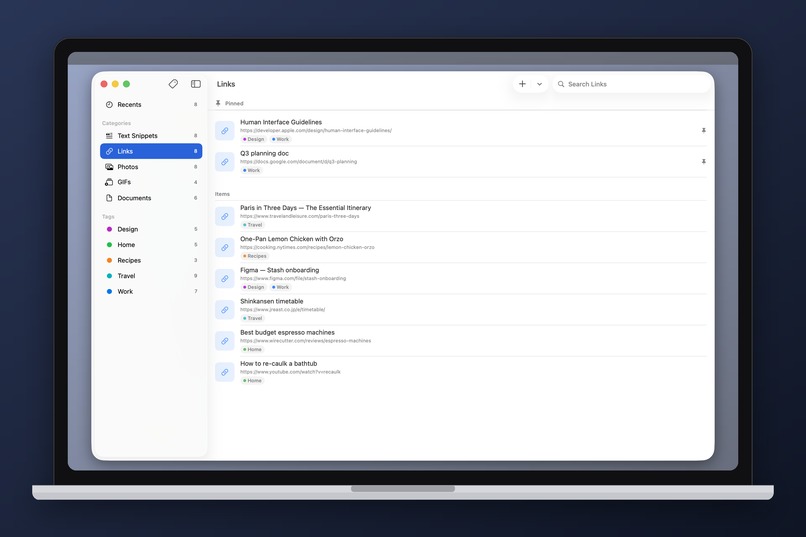The height and width of the screenshot is (537, 806).
Task: Click the developer.apple.com URL text
Action: point(316,131)
